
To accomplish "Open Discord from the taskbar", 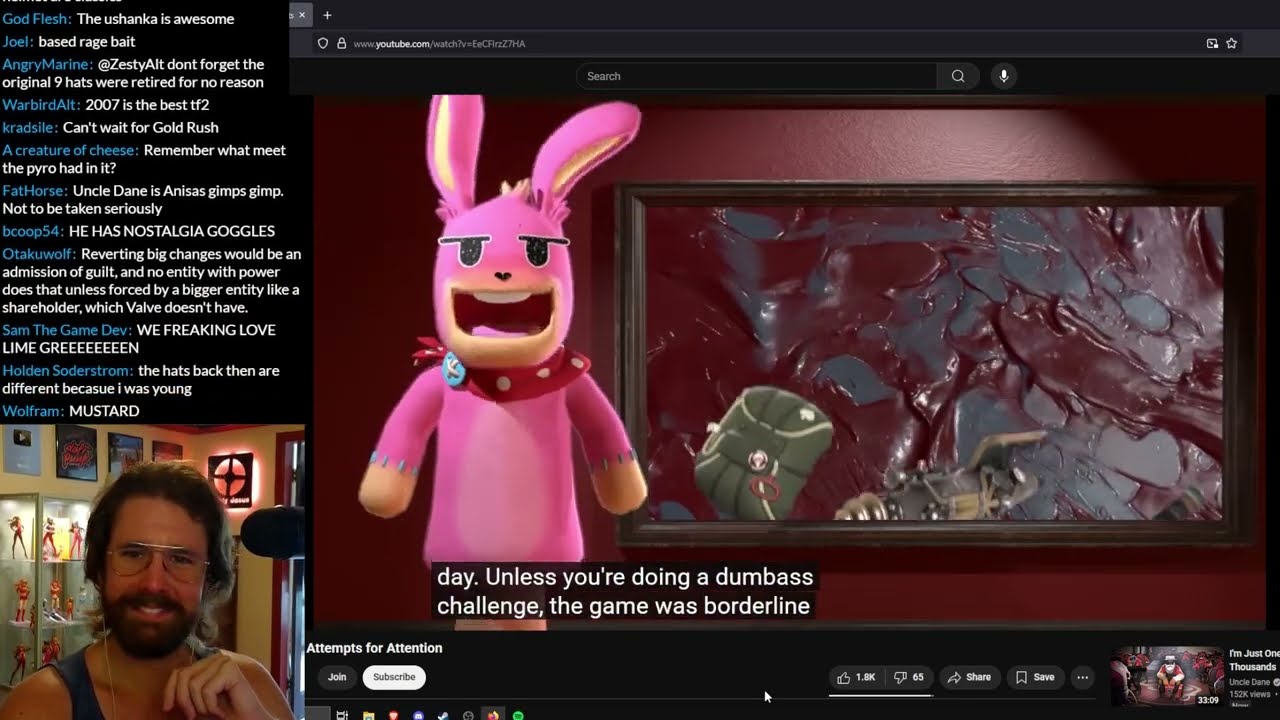I will tap(418, 715).
